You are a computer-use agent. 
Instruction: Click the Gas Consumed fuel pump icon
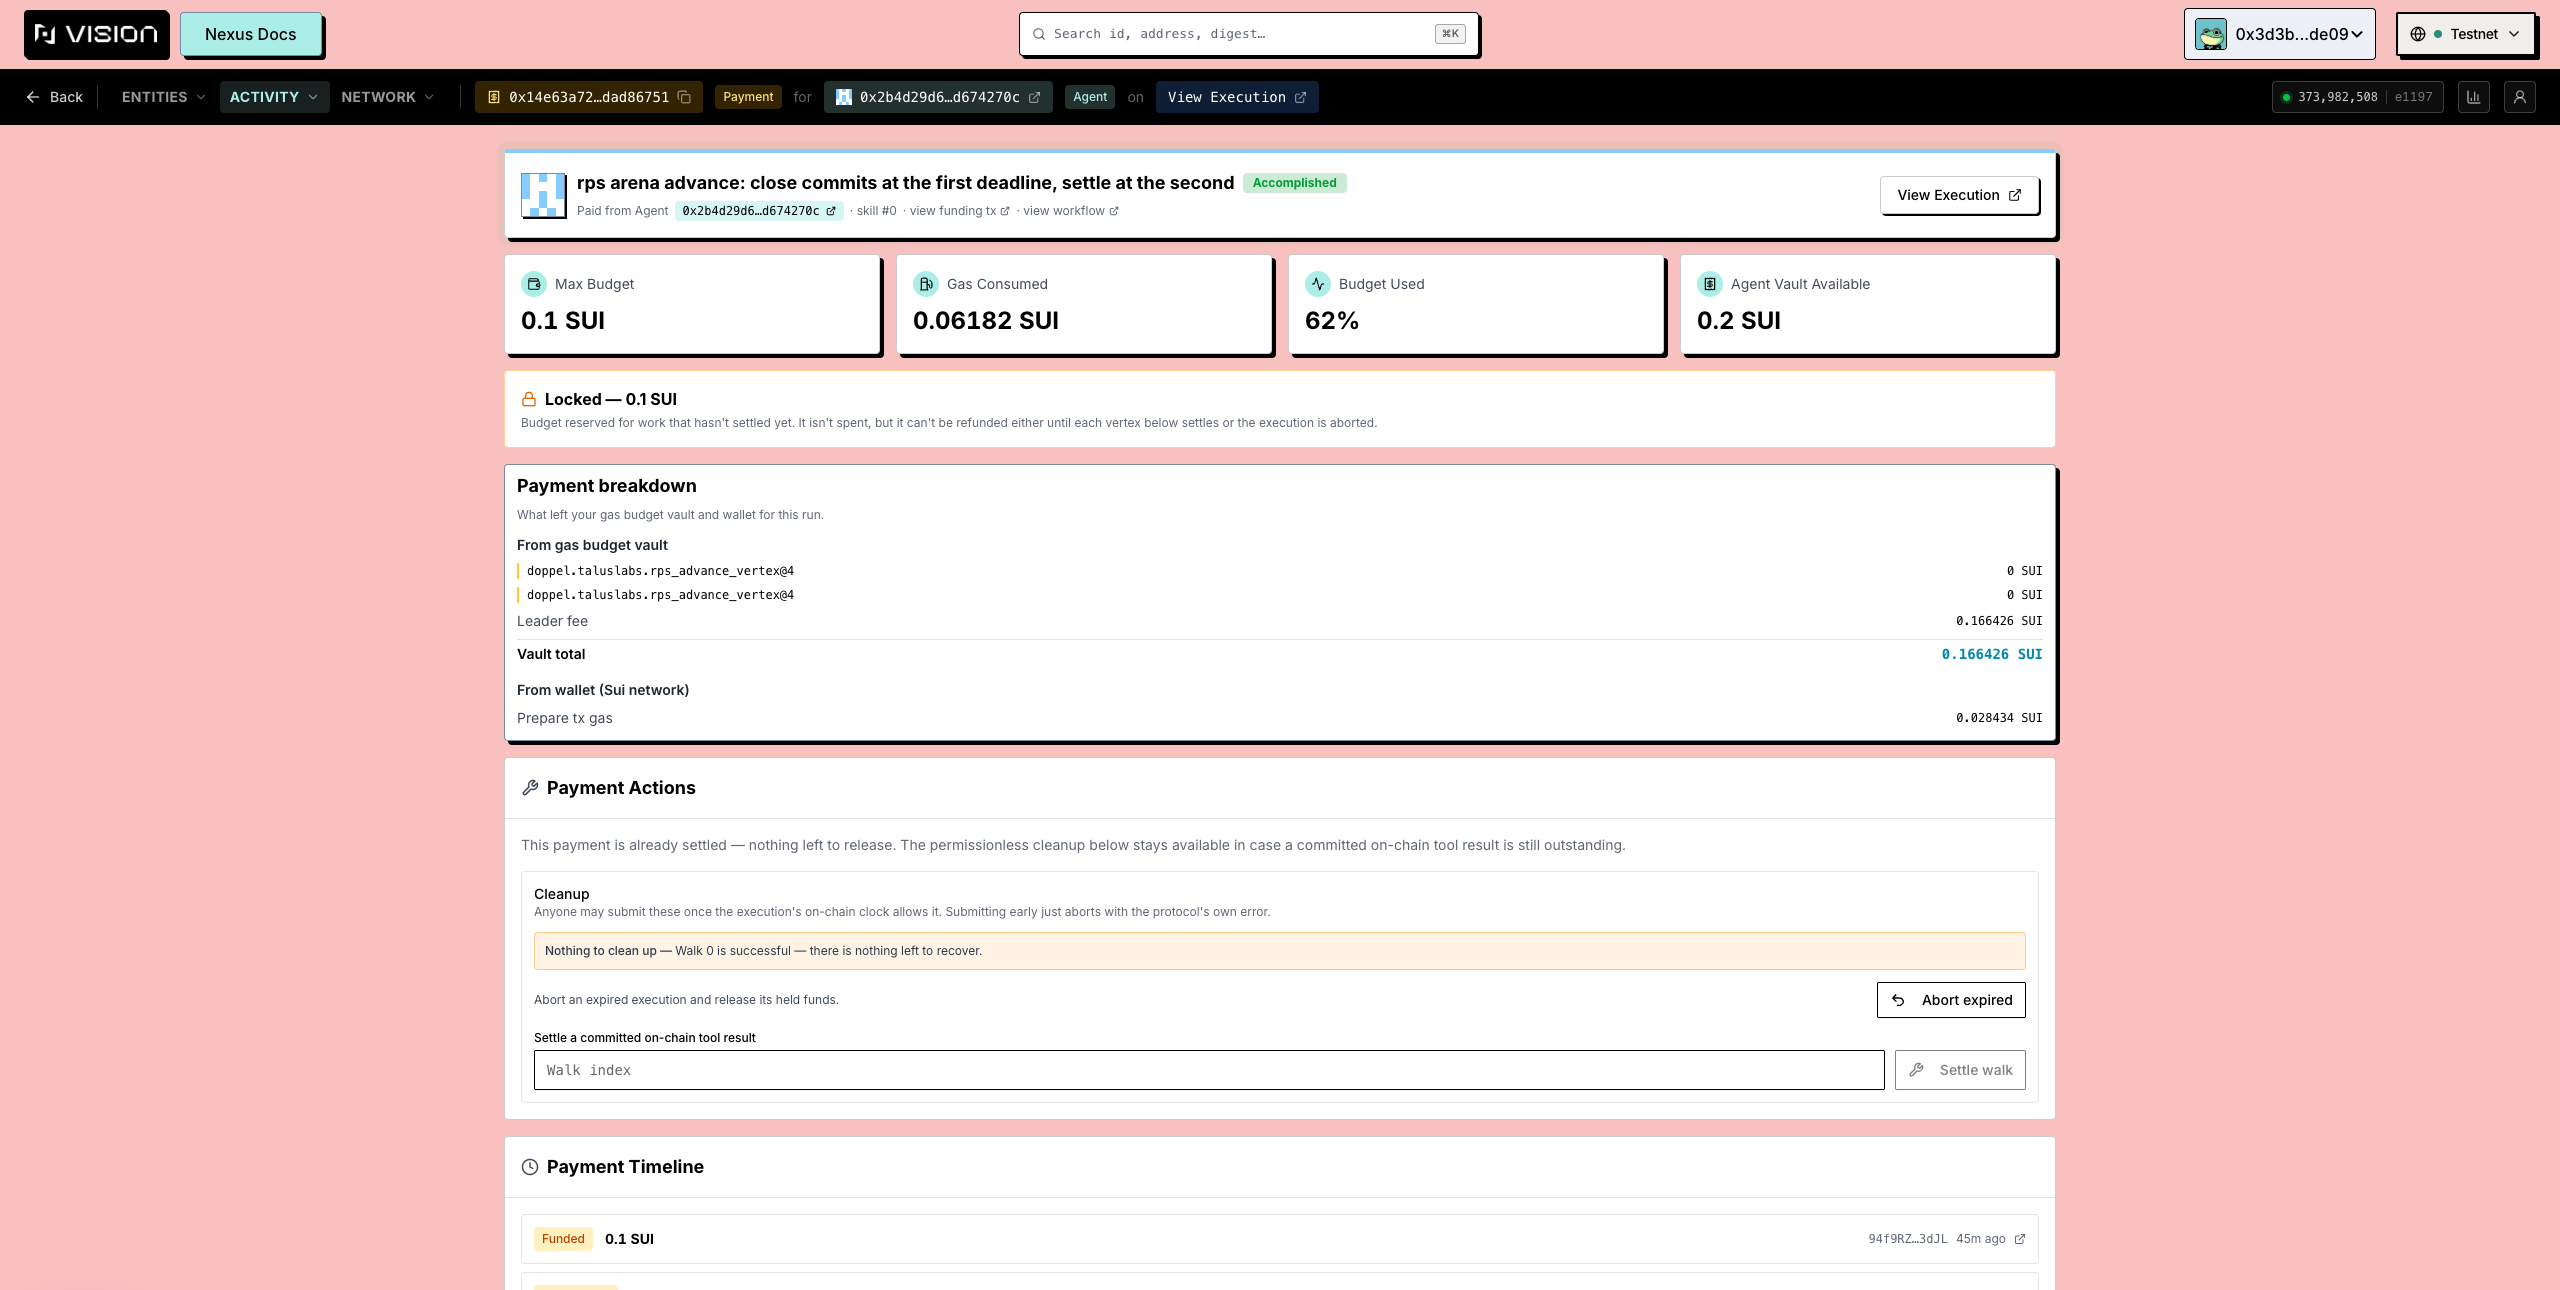(x=926, y=284)
